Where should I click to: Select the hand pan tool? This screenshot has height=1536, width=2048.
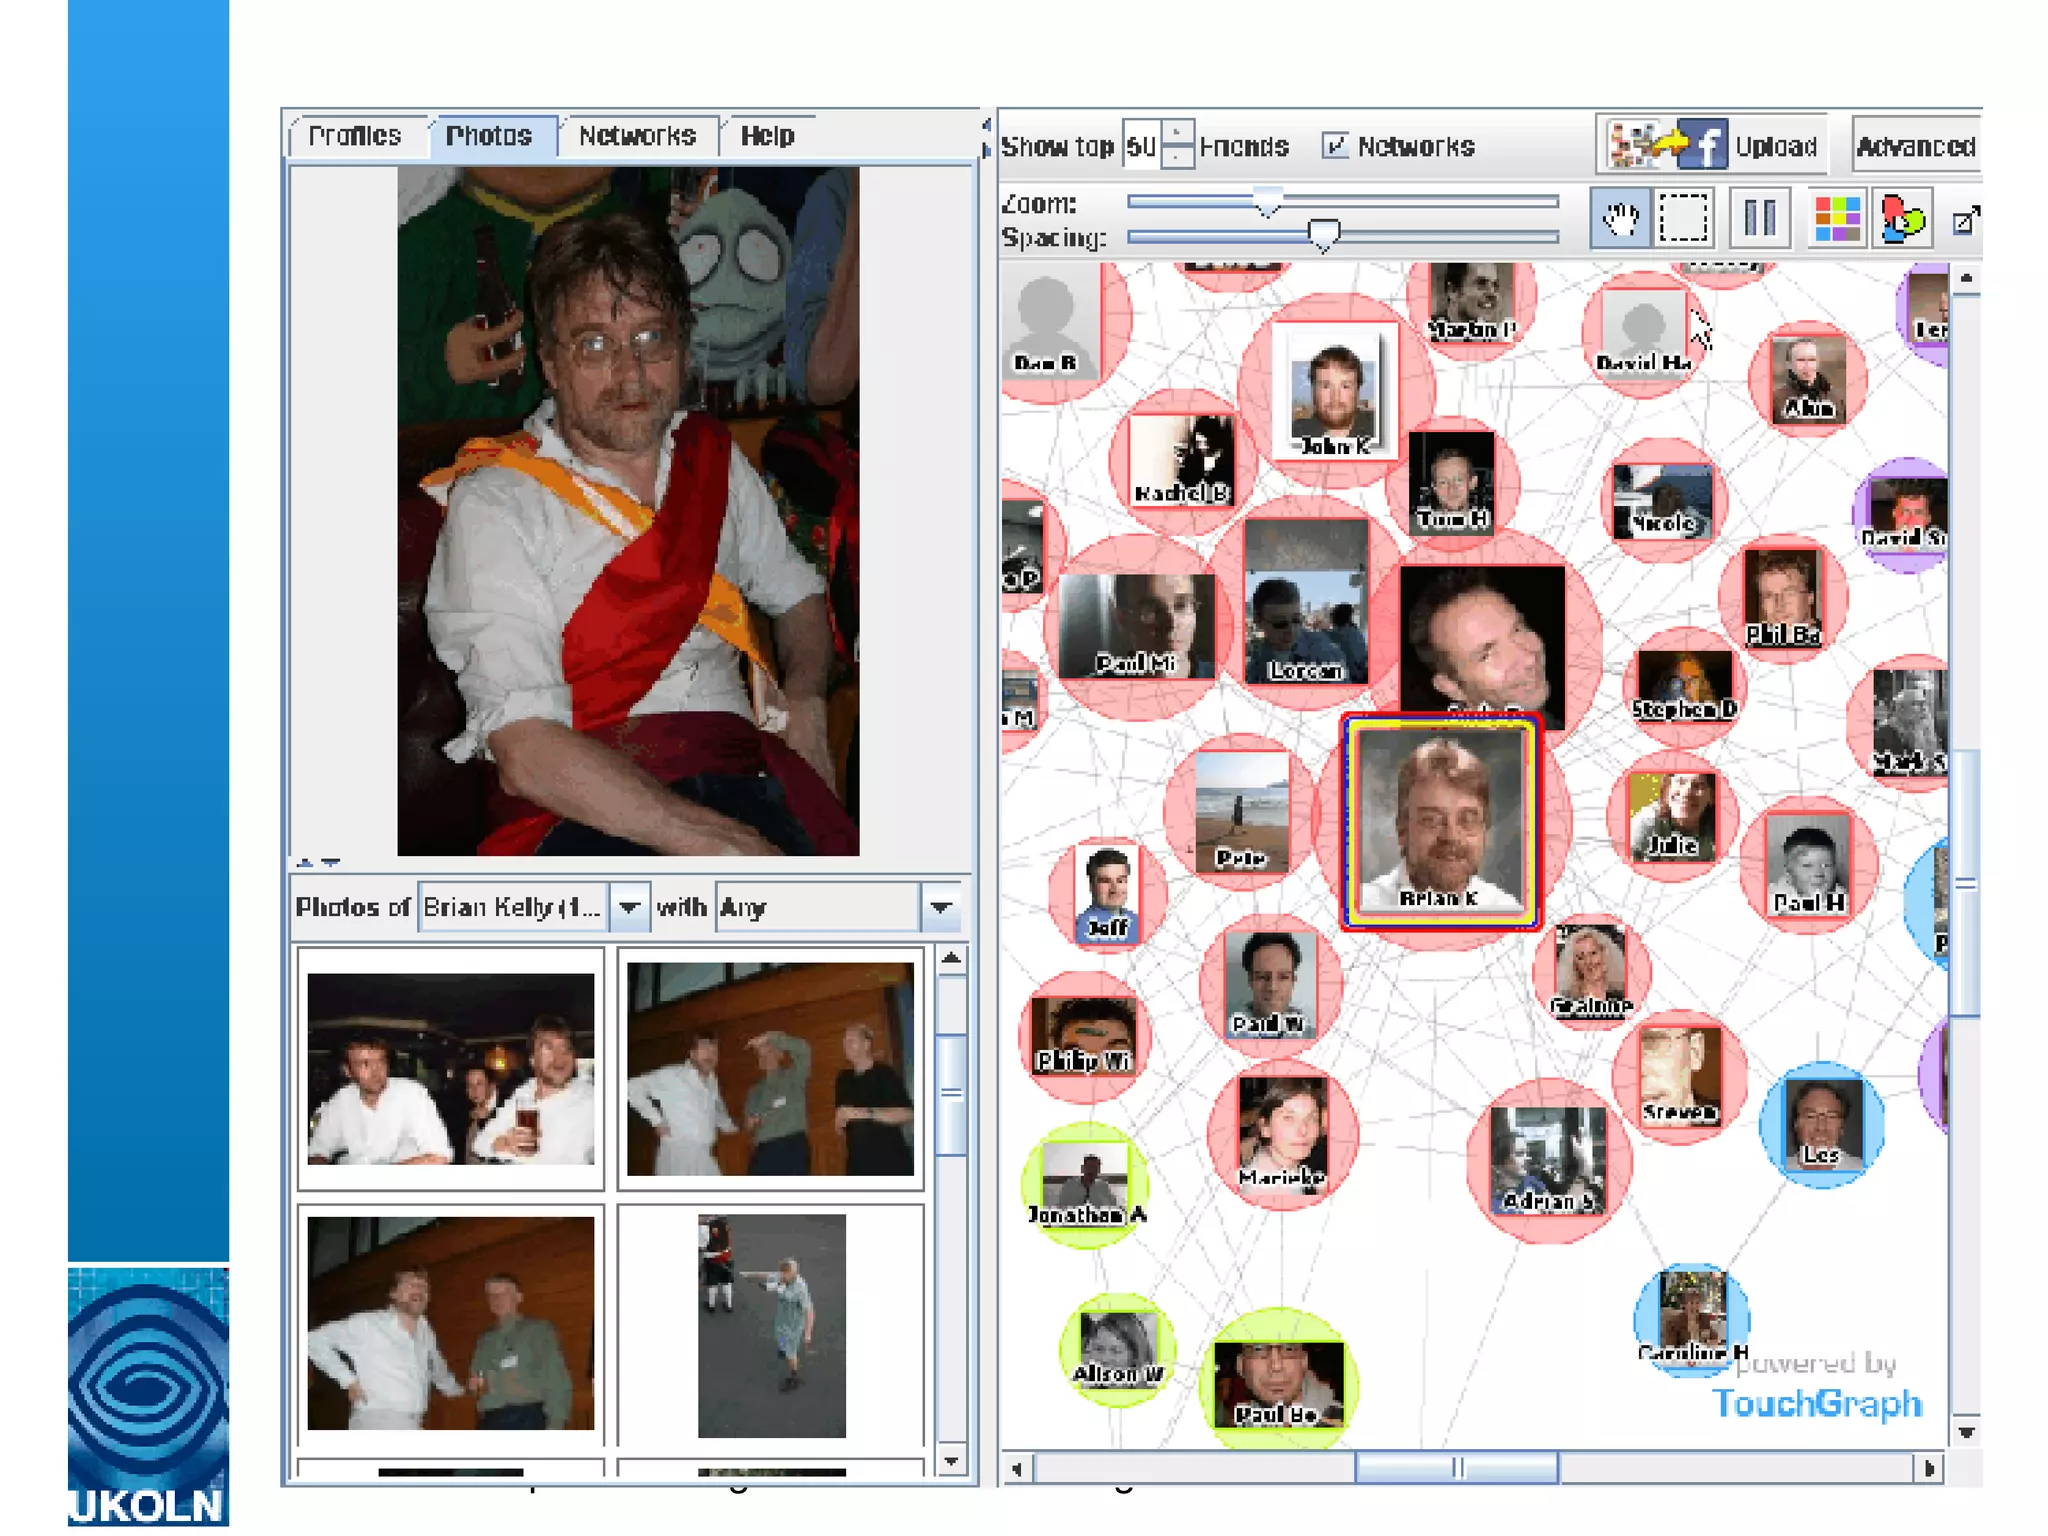pyautogui.click(x=1619, y=218)
